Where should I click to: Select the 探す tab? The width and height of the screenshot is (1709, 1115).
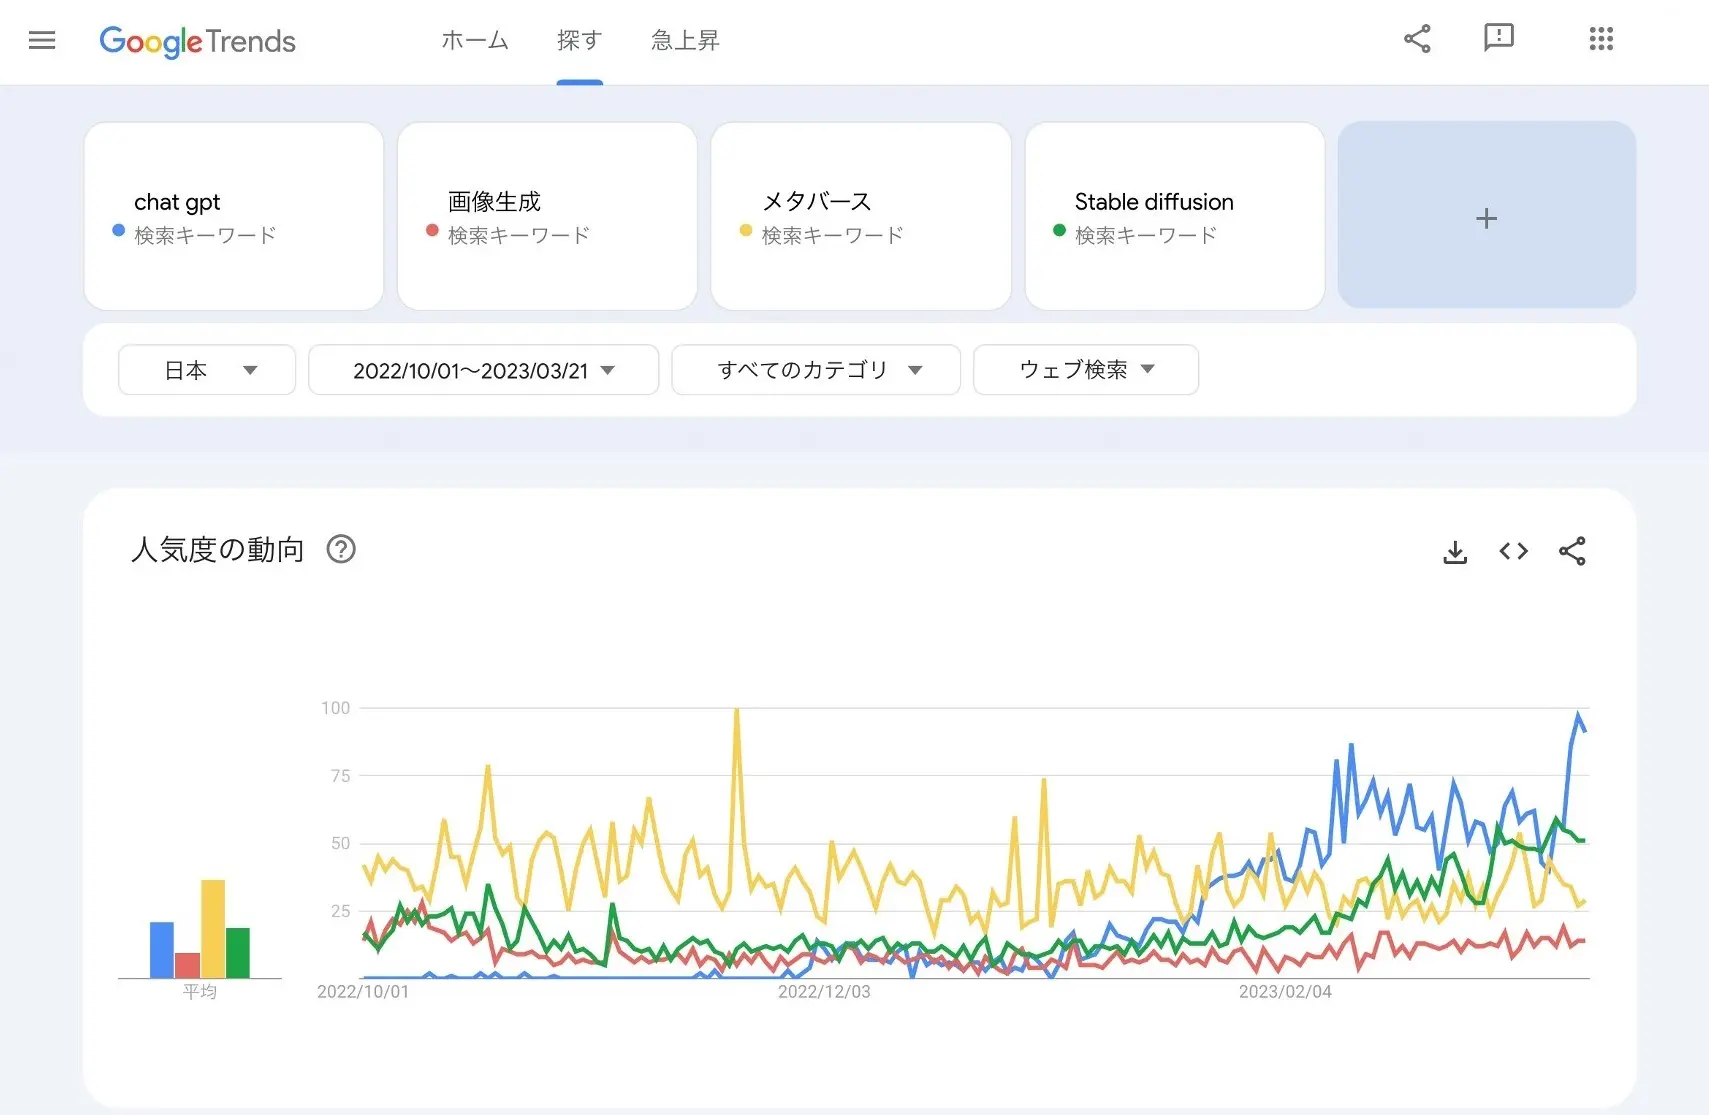point(579,40)
